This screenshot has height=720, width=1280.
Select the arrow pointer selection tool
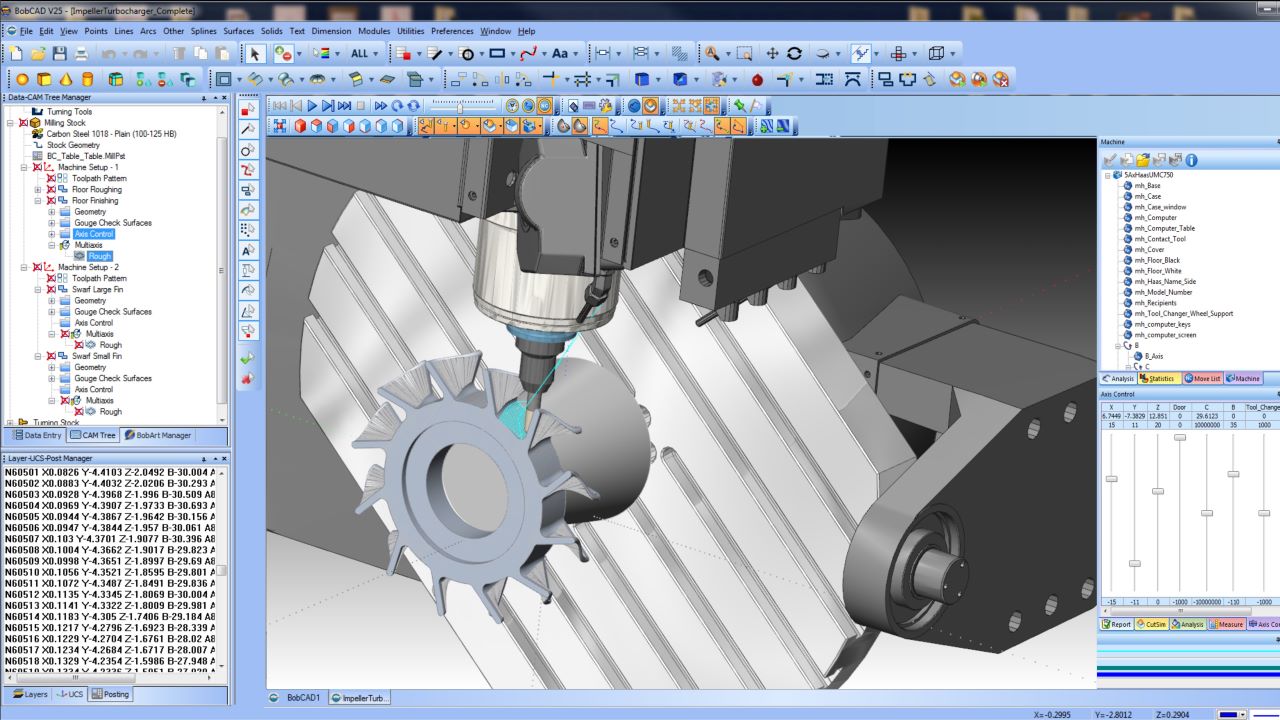254,54
